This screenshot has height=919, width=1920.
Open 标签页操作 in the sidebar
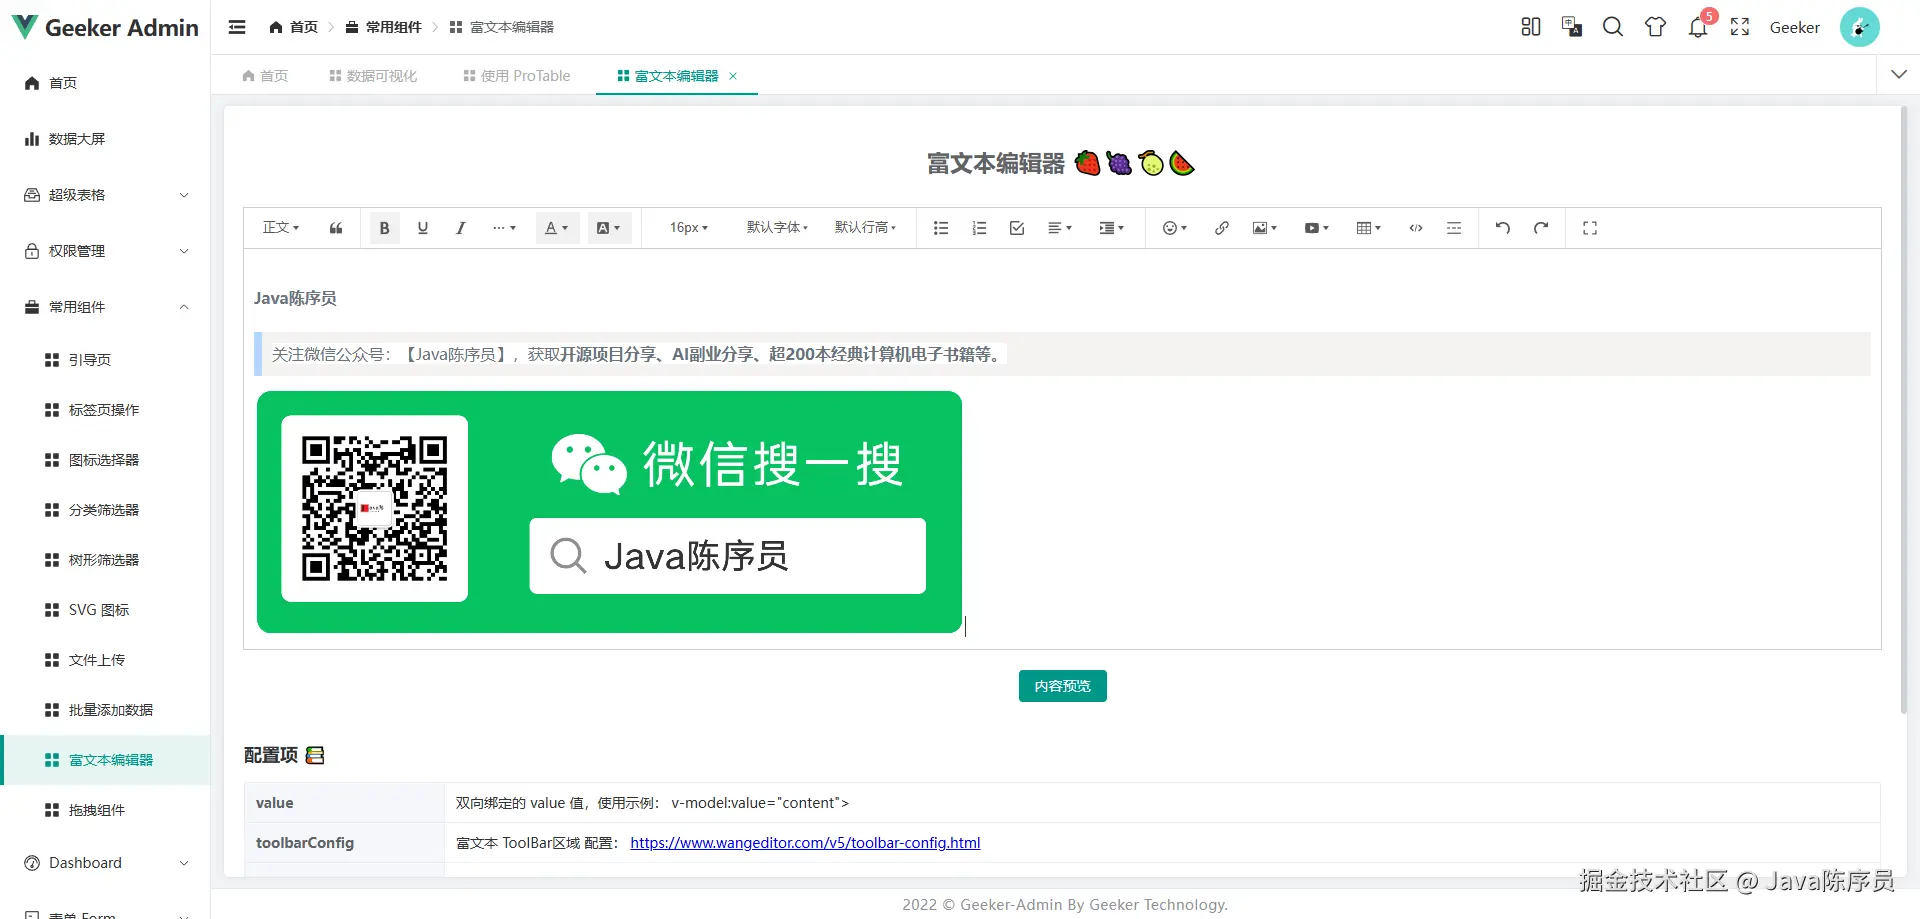105,410
